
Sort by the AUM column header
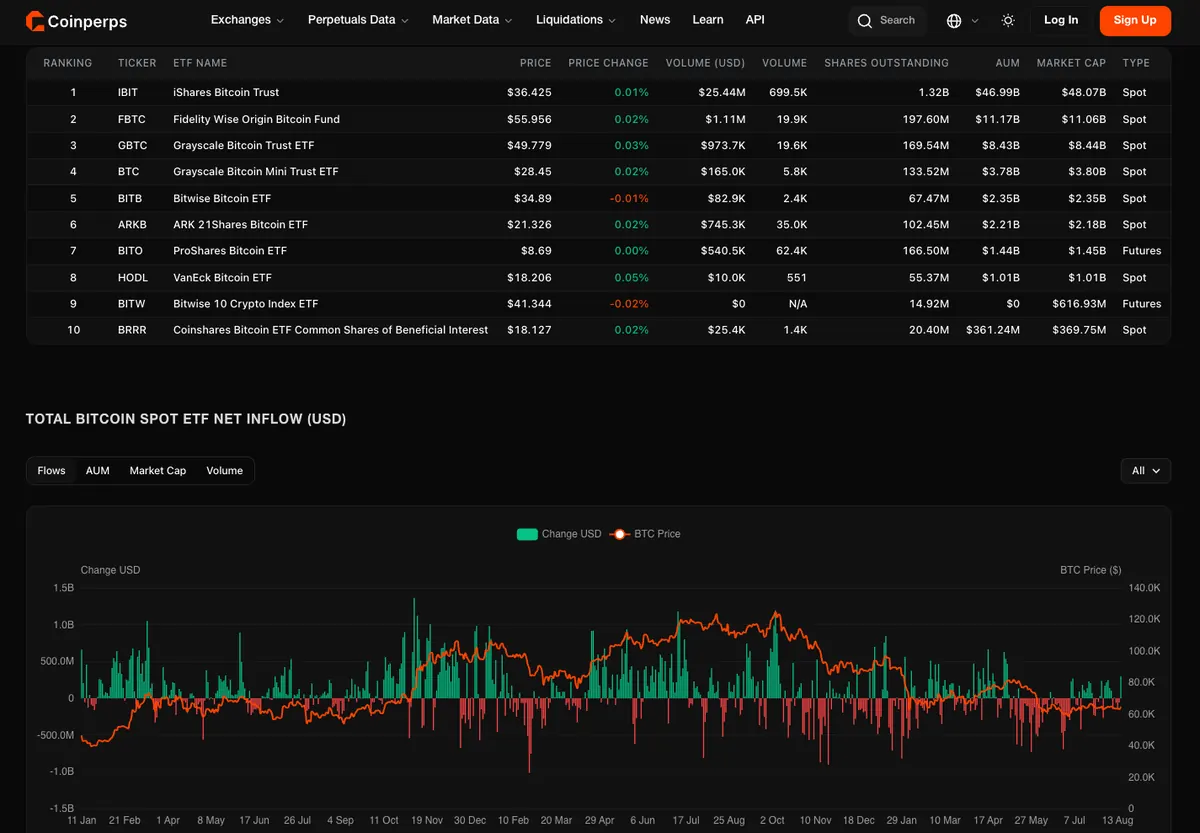click(x=1008, y=63)
